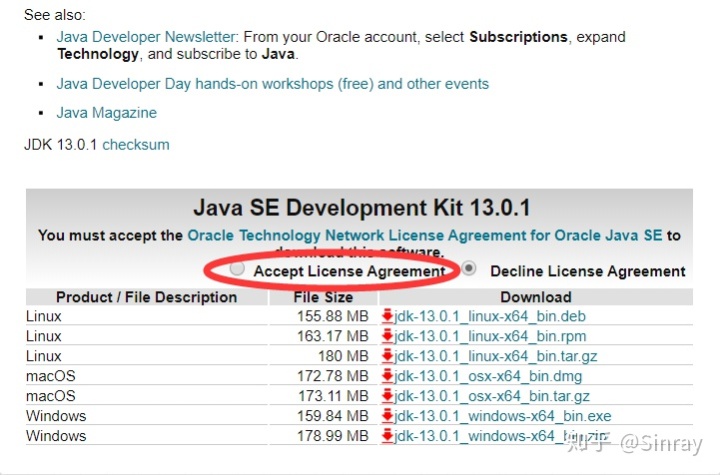
Task: Open the JDK 13.0.1 checksum link
Action: [x=135, y=145]
